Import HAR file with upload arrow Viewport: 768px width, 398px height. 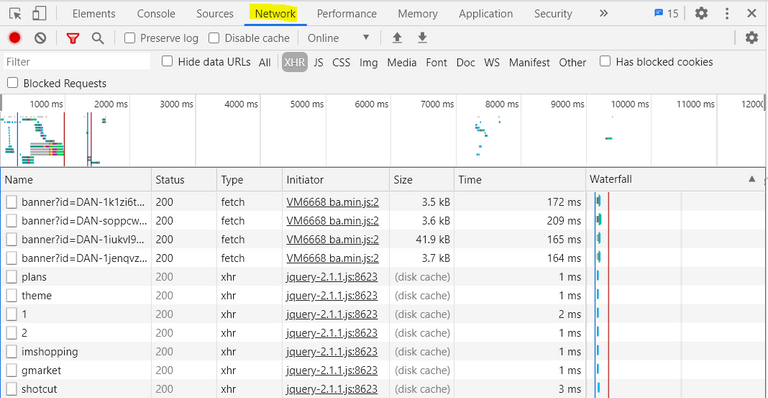[397, 38]
